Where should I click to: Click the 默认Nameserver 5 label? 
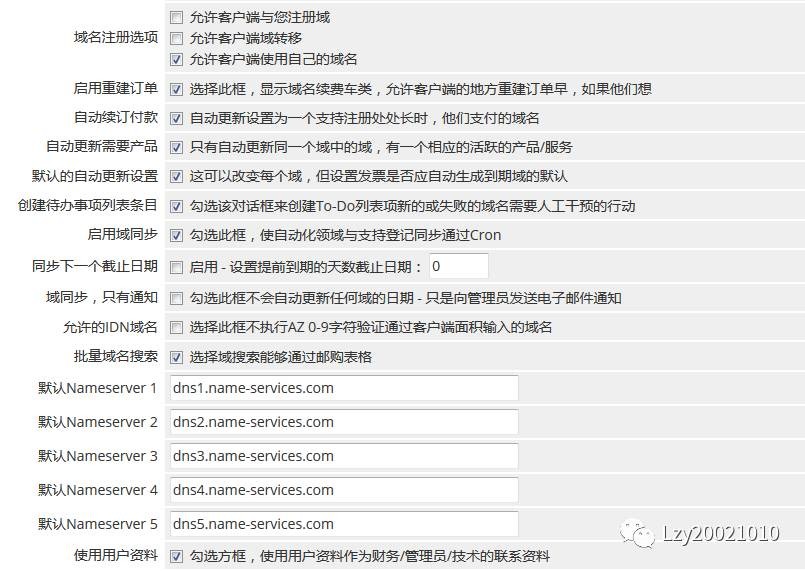[x=98, y=524]
